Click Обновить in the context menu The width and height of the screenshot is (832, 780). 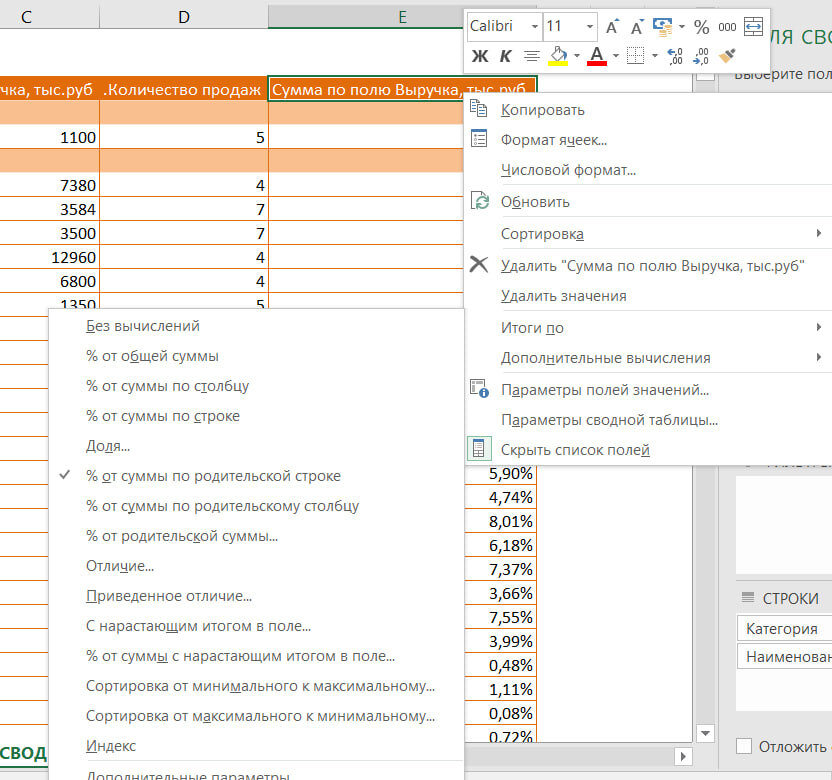pos(535,202)
